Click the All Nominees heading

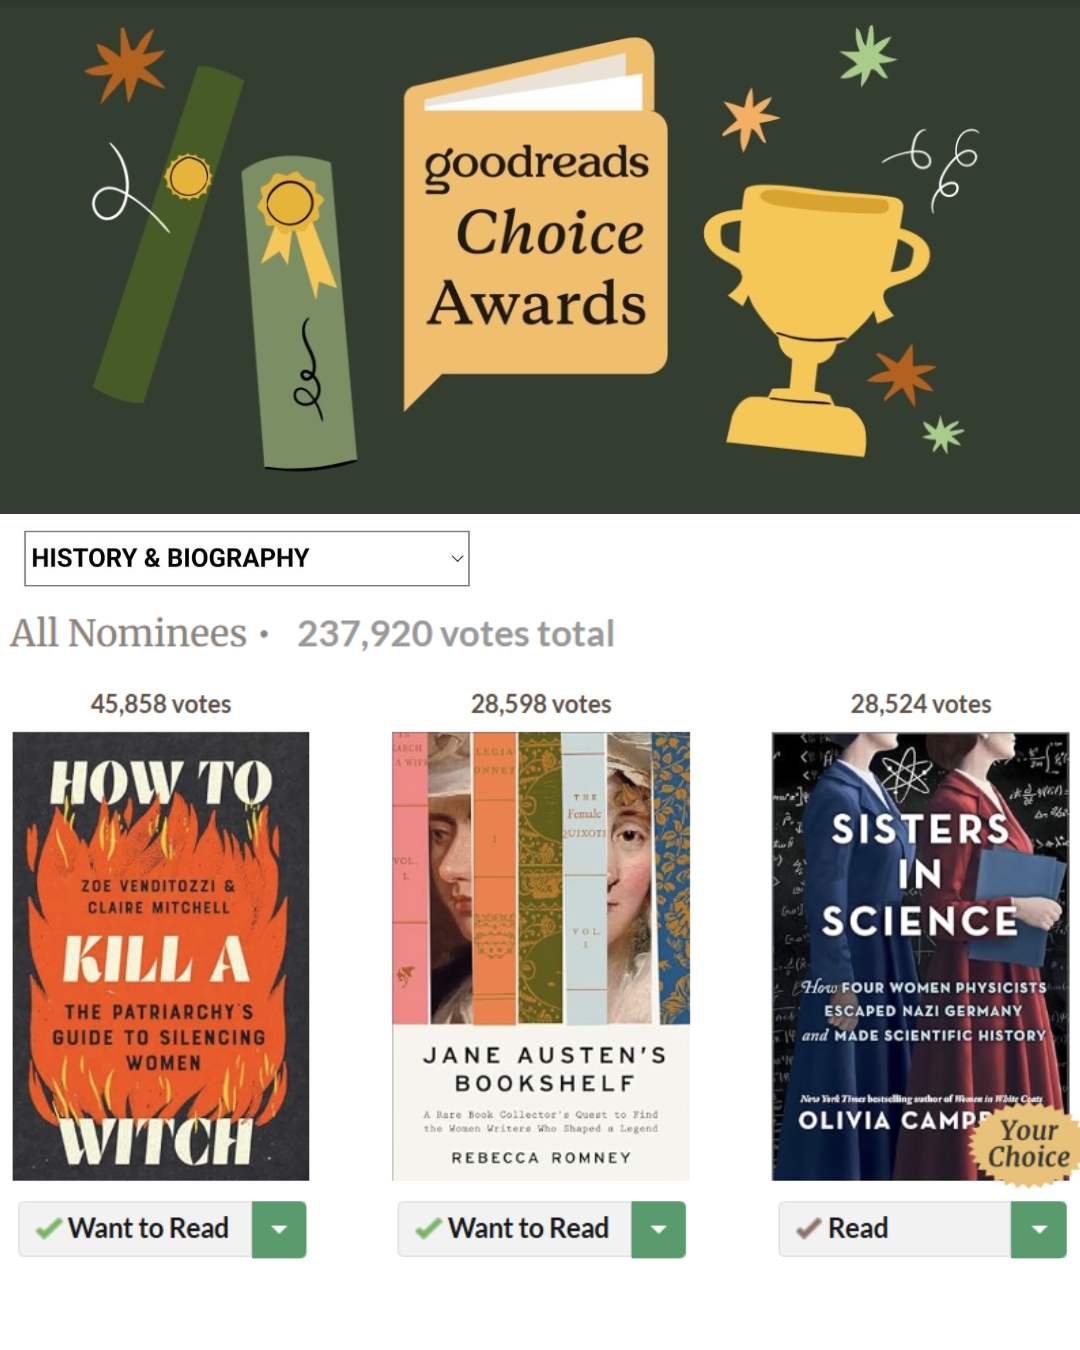[x=128, y=633]
